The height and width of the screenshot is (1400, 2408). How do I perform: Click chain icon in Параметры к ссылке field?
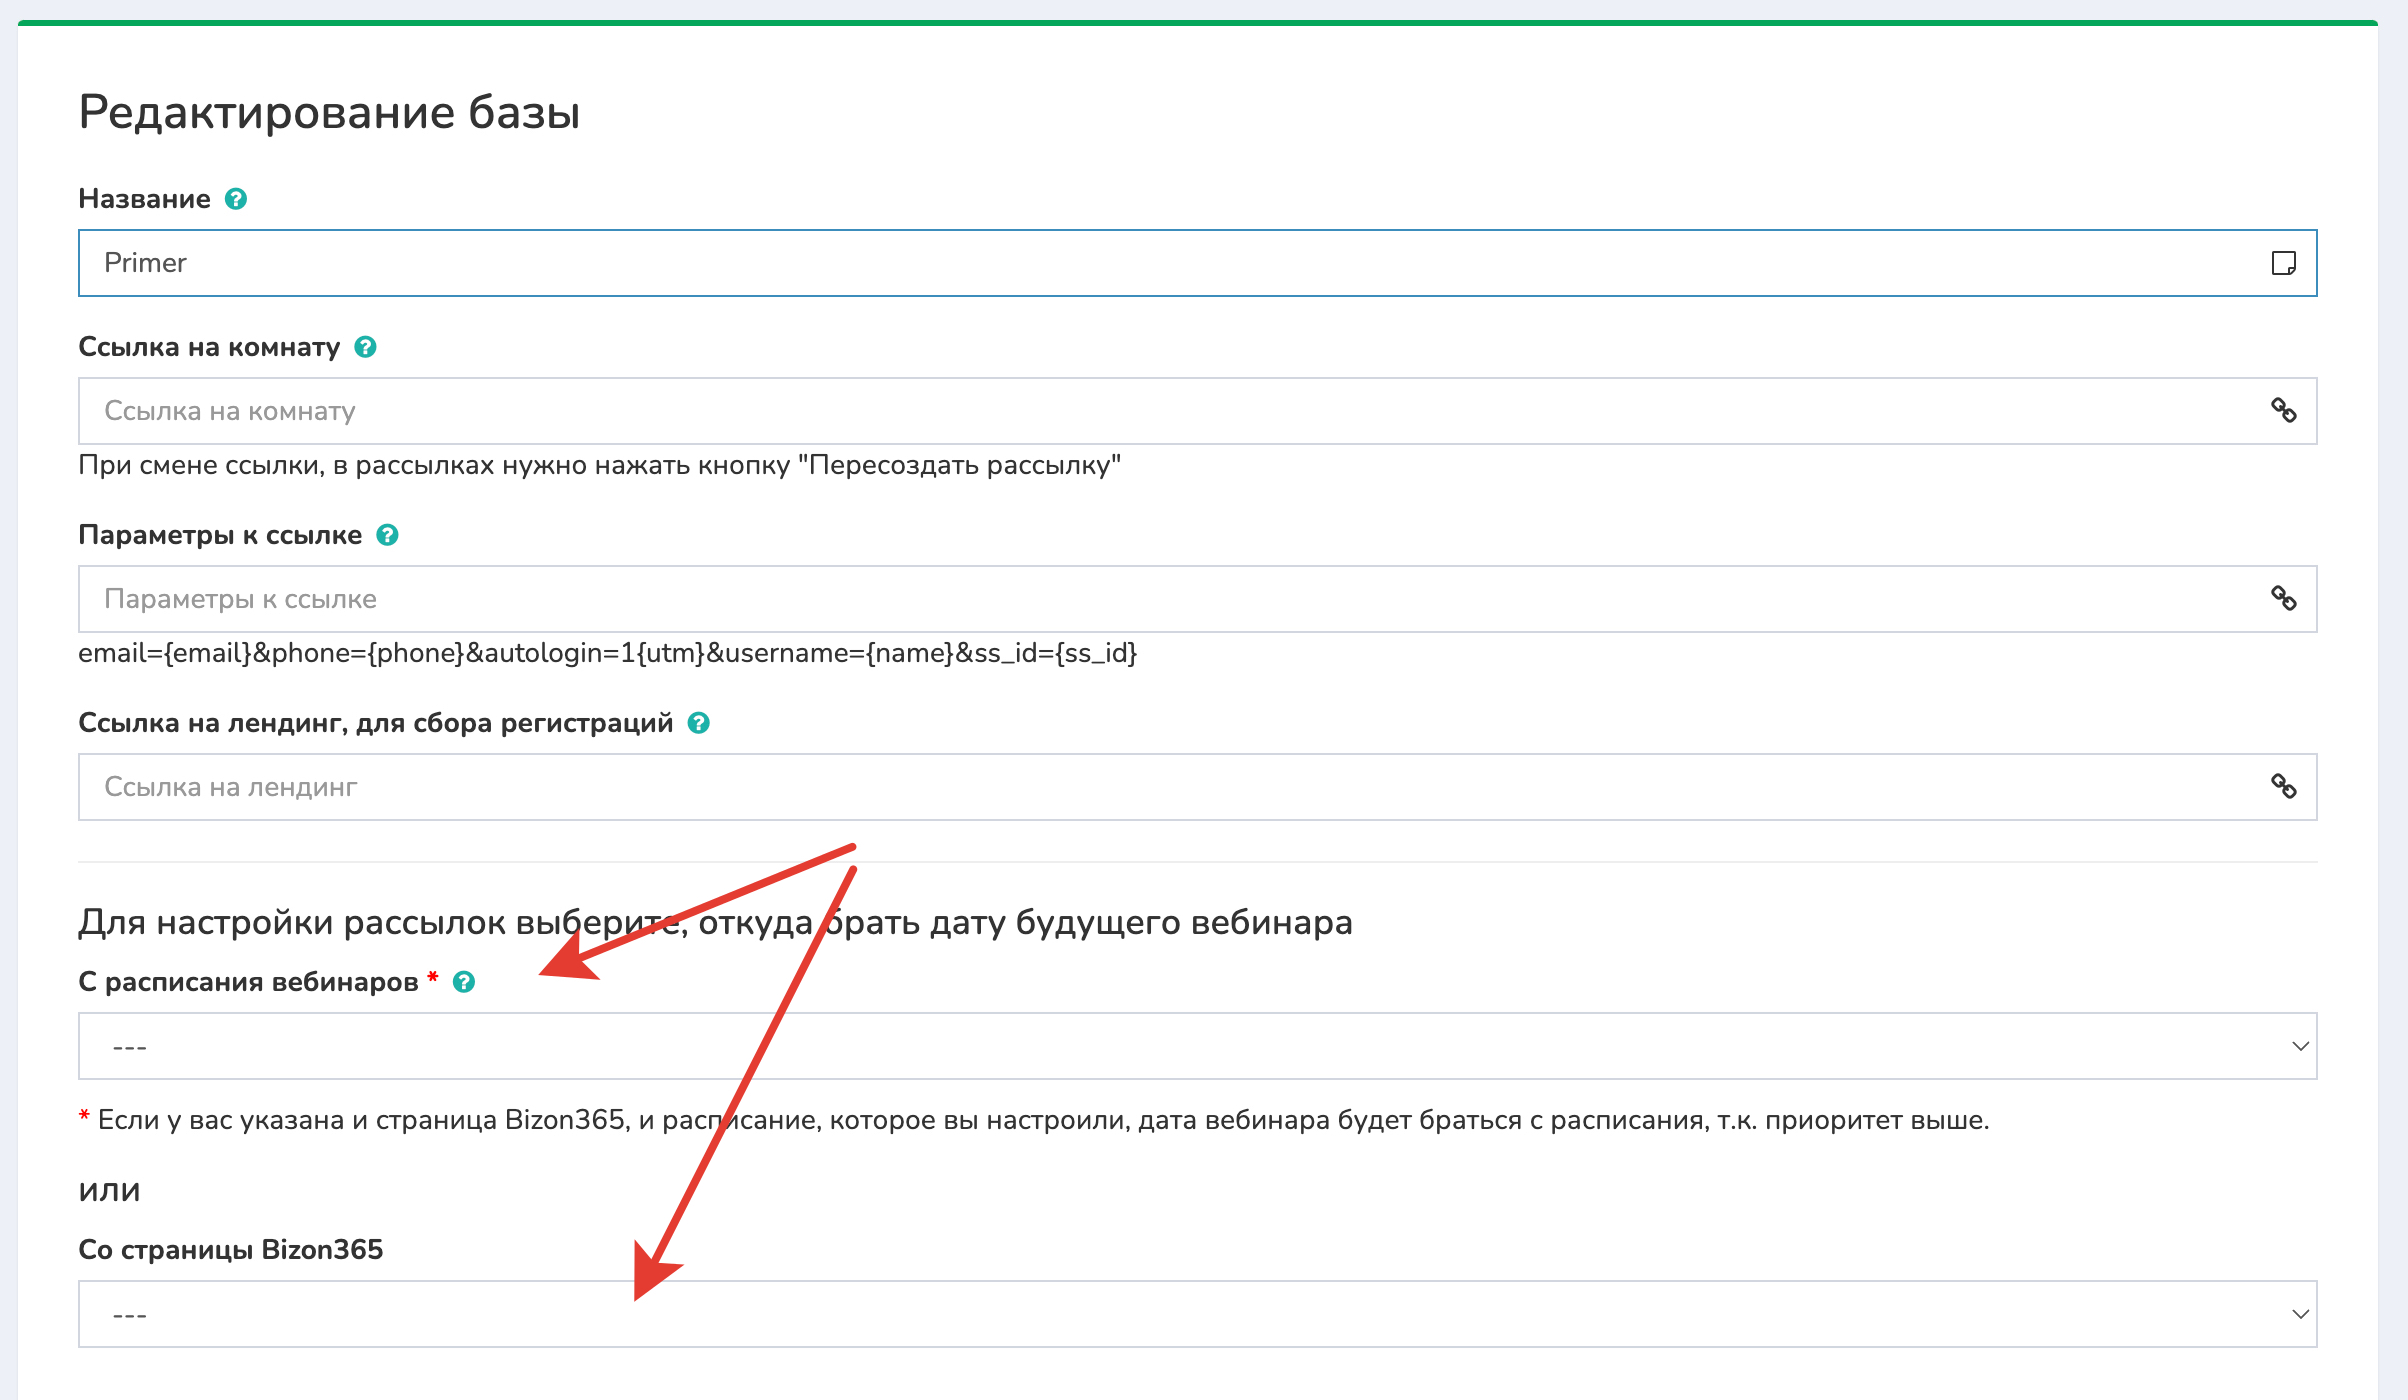pyautogui.click(x=2283, y=599)
